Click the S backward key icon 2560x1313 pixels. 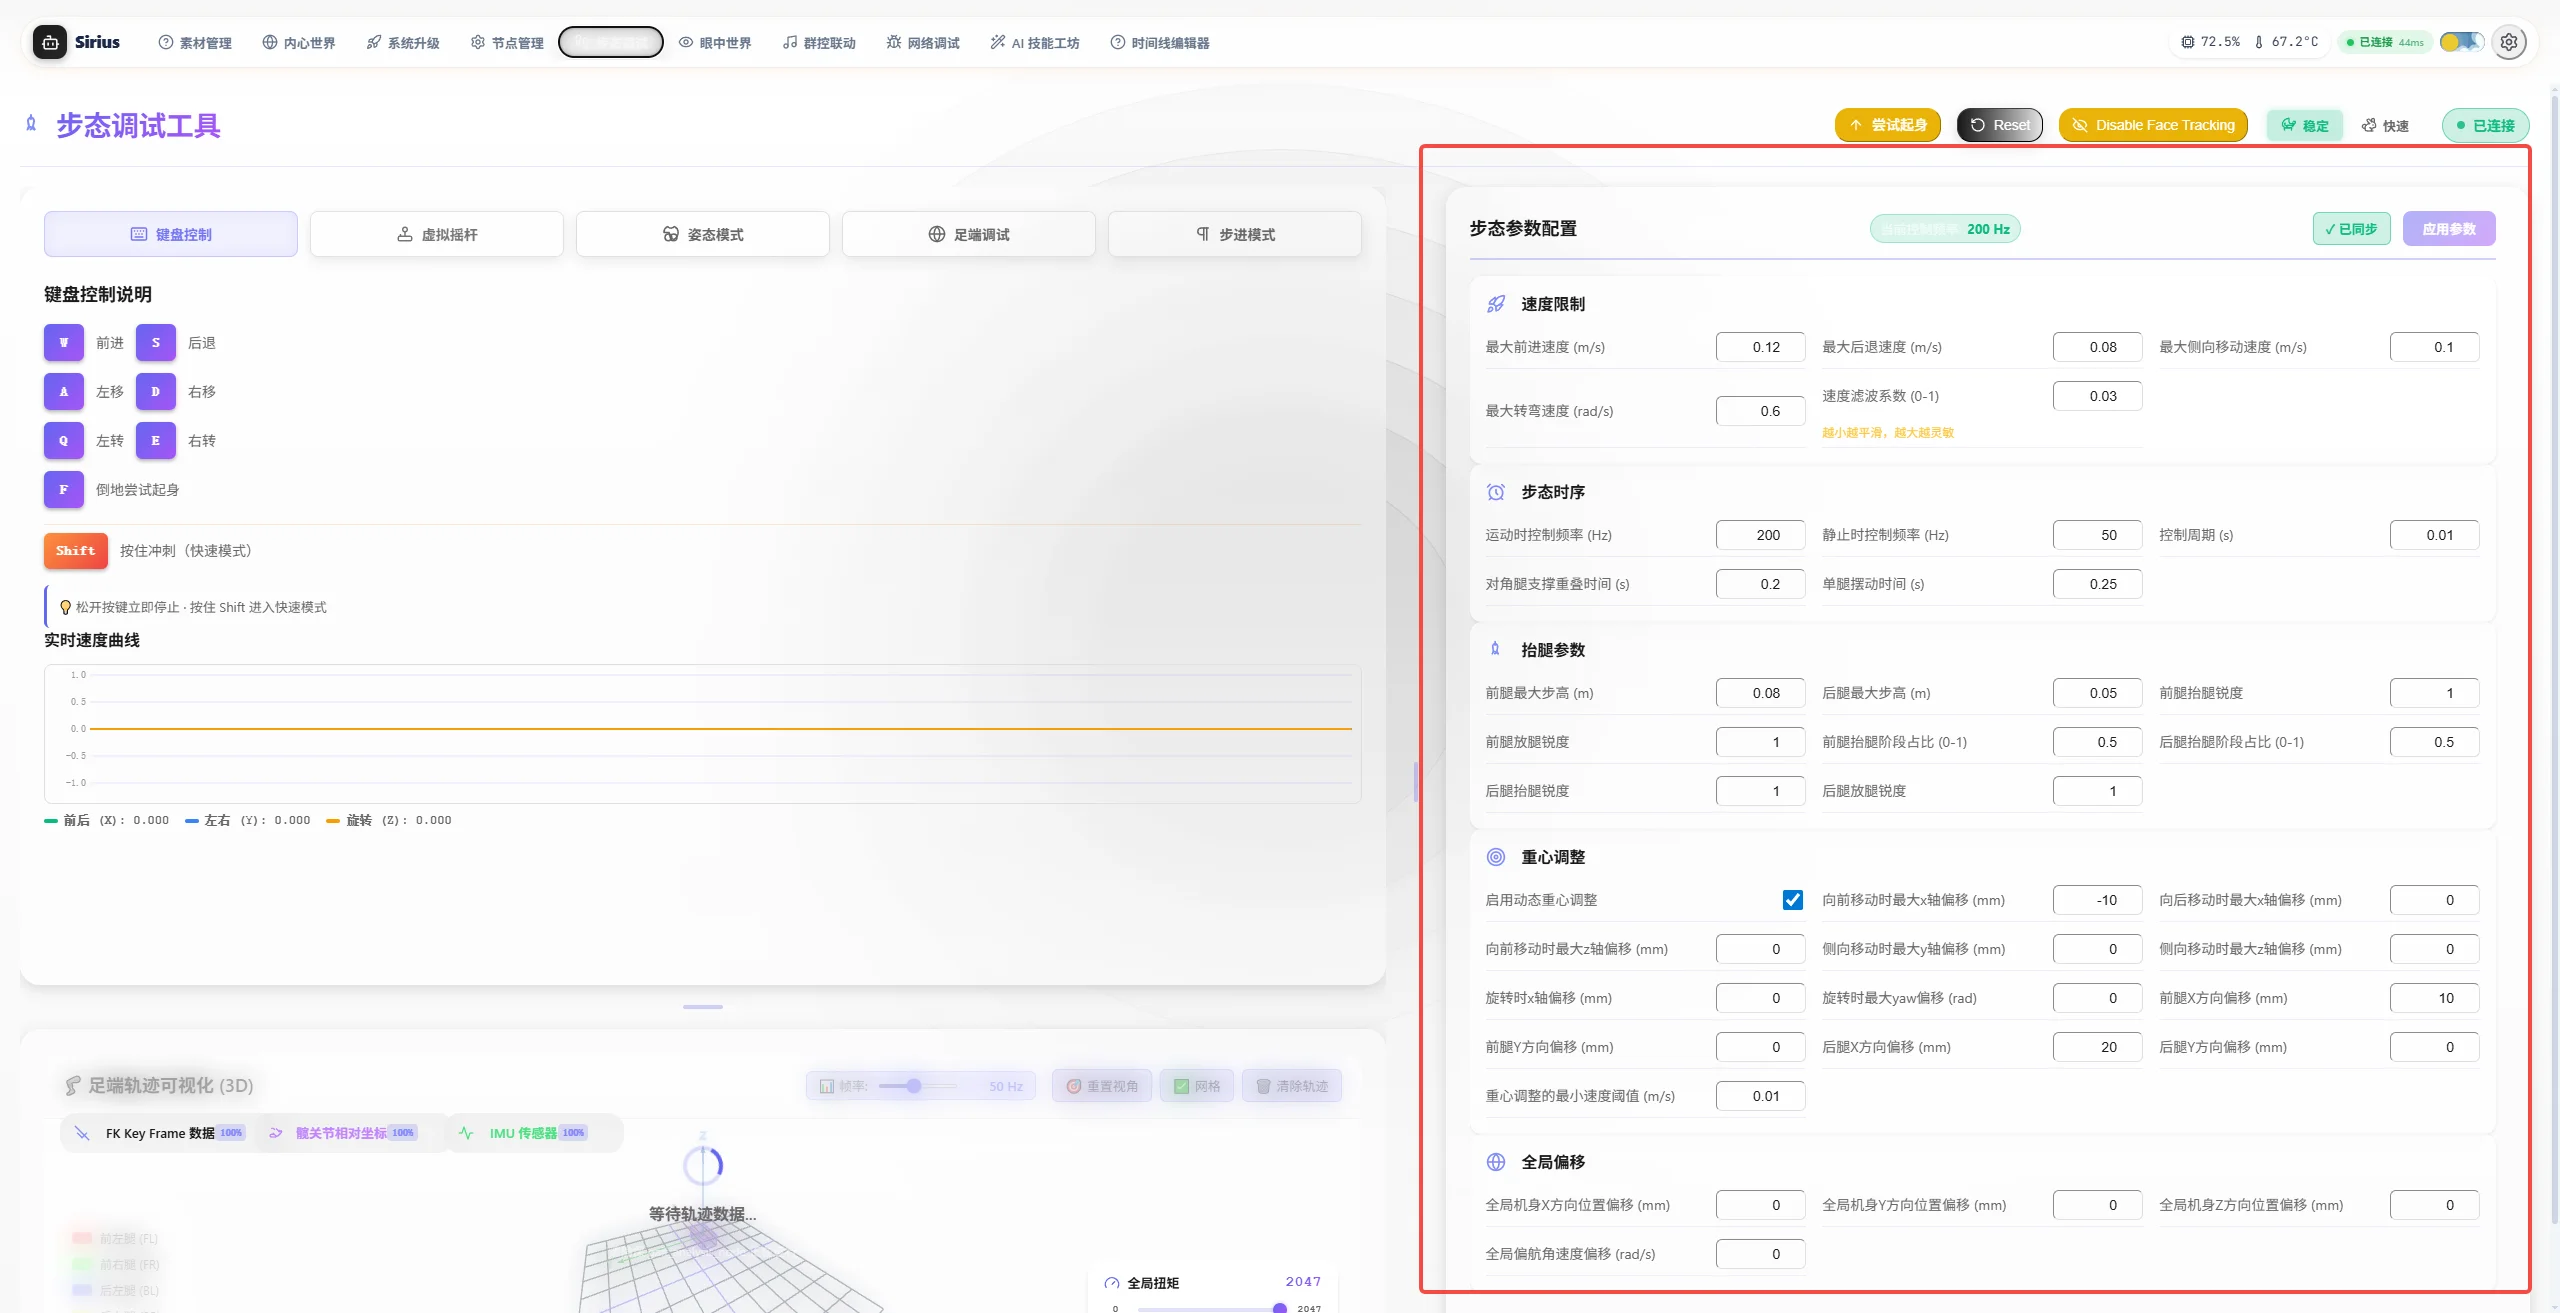(x=156, y=343)
